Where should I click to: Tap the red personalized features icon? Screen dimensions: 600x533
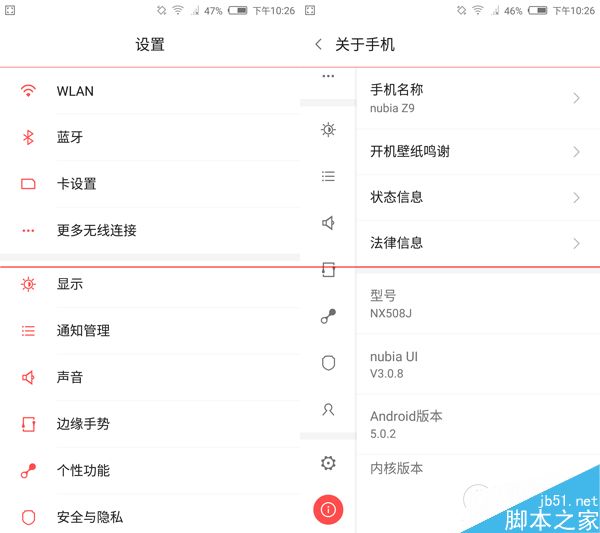coord(28,471)
